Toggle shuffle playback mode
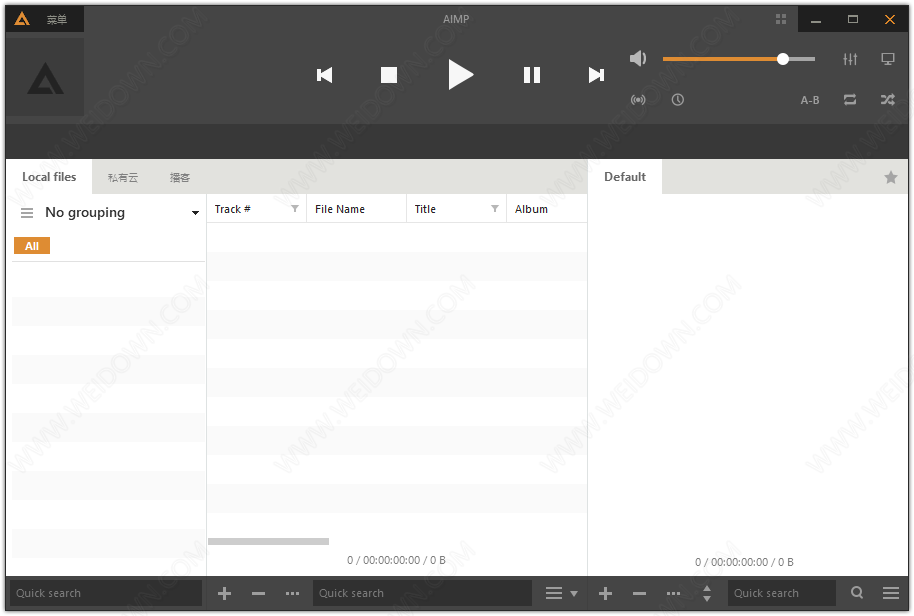The width and height of the screenshot is (914, 616). (x=887, y=100)
